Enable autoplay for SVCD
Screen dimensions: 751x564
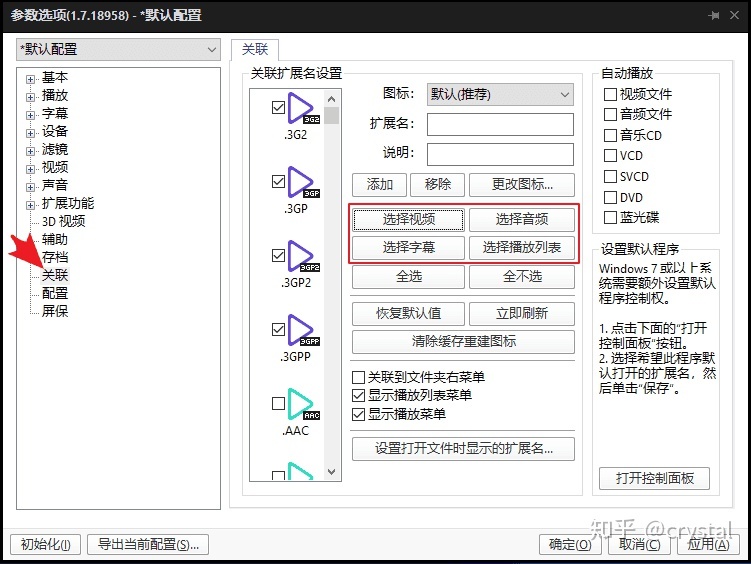(610, 177)
